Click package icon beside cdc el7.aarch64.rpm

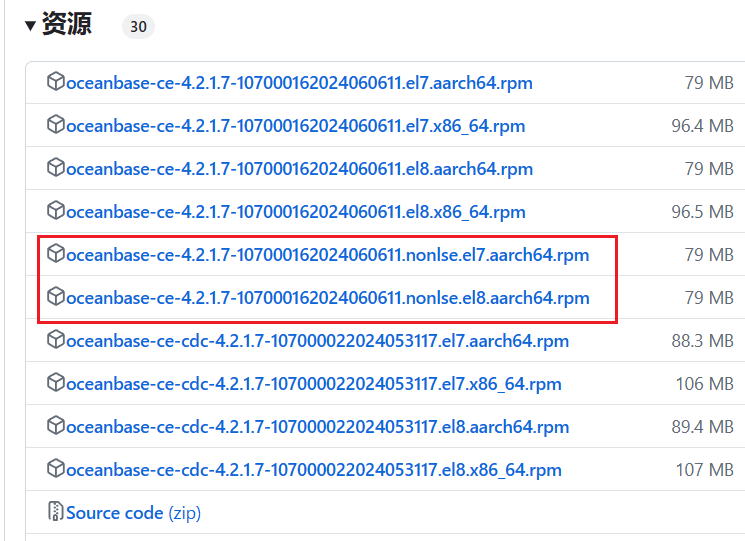pos(56,339)
